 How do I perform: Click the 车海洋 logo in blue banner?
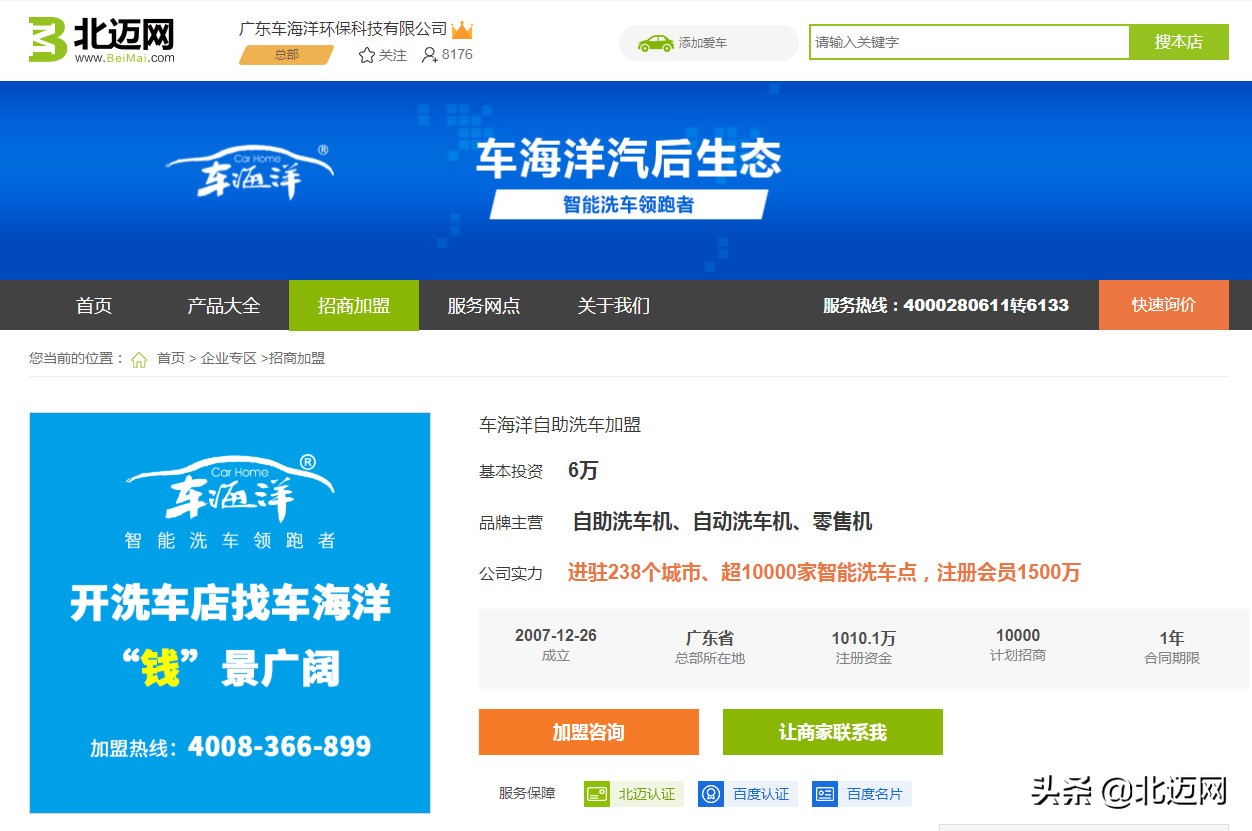point(250,170)
